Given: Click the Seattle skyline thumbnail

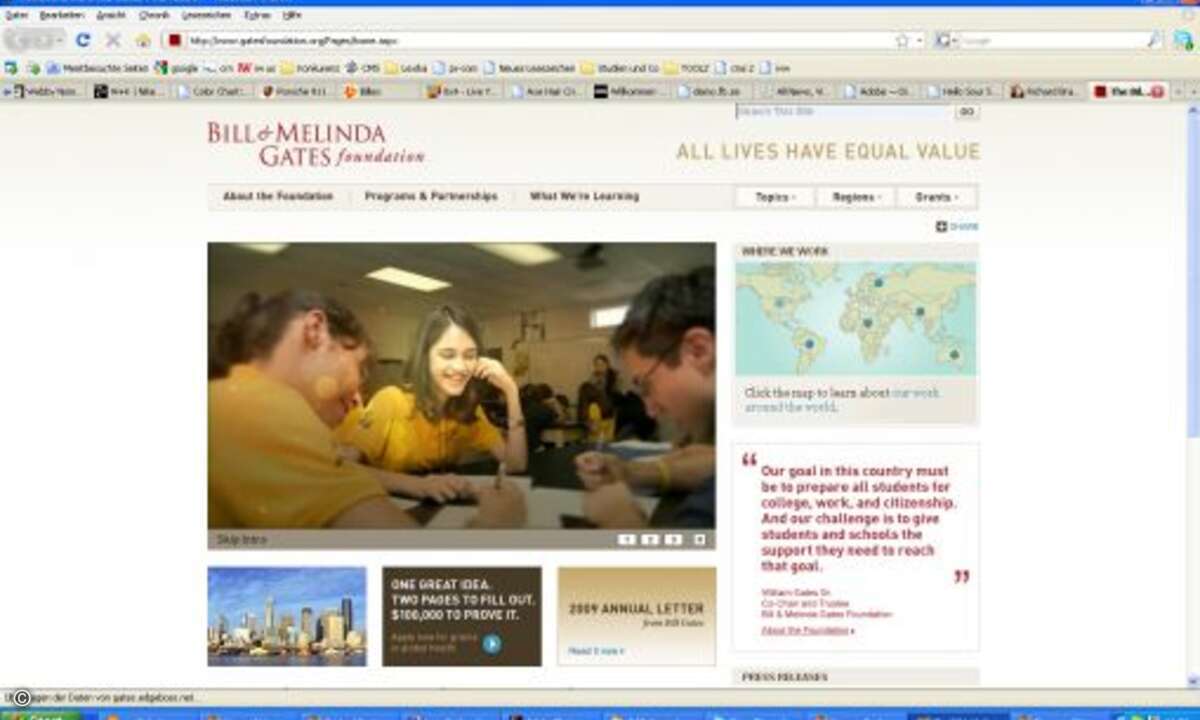Looking at the screenshot, I should click(x=287, y=617).
